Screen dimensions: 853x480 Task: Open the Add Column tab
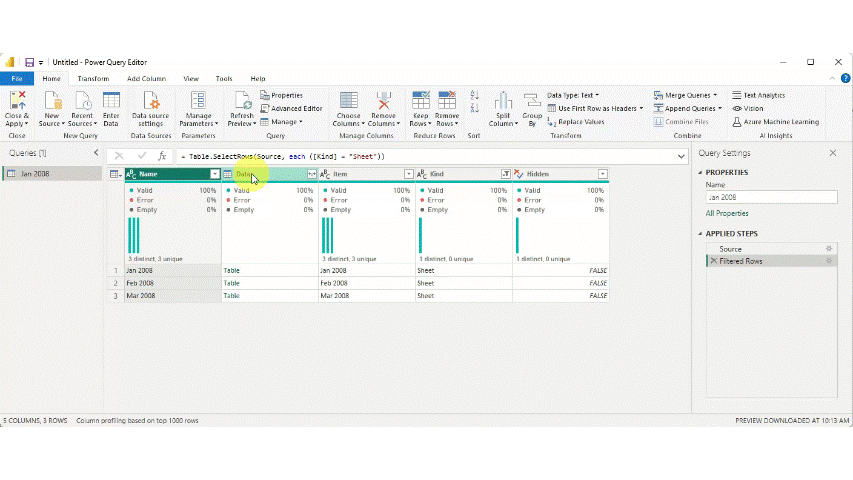click(x=146, y=78)
